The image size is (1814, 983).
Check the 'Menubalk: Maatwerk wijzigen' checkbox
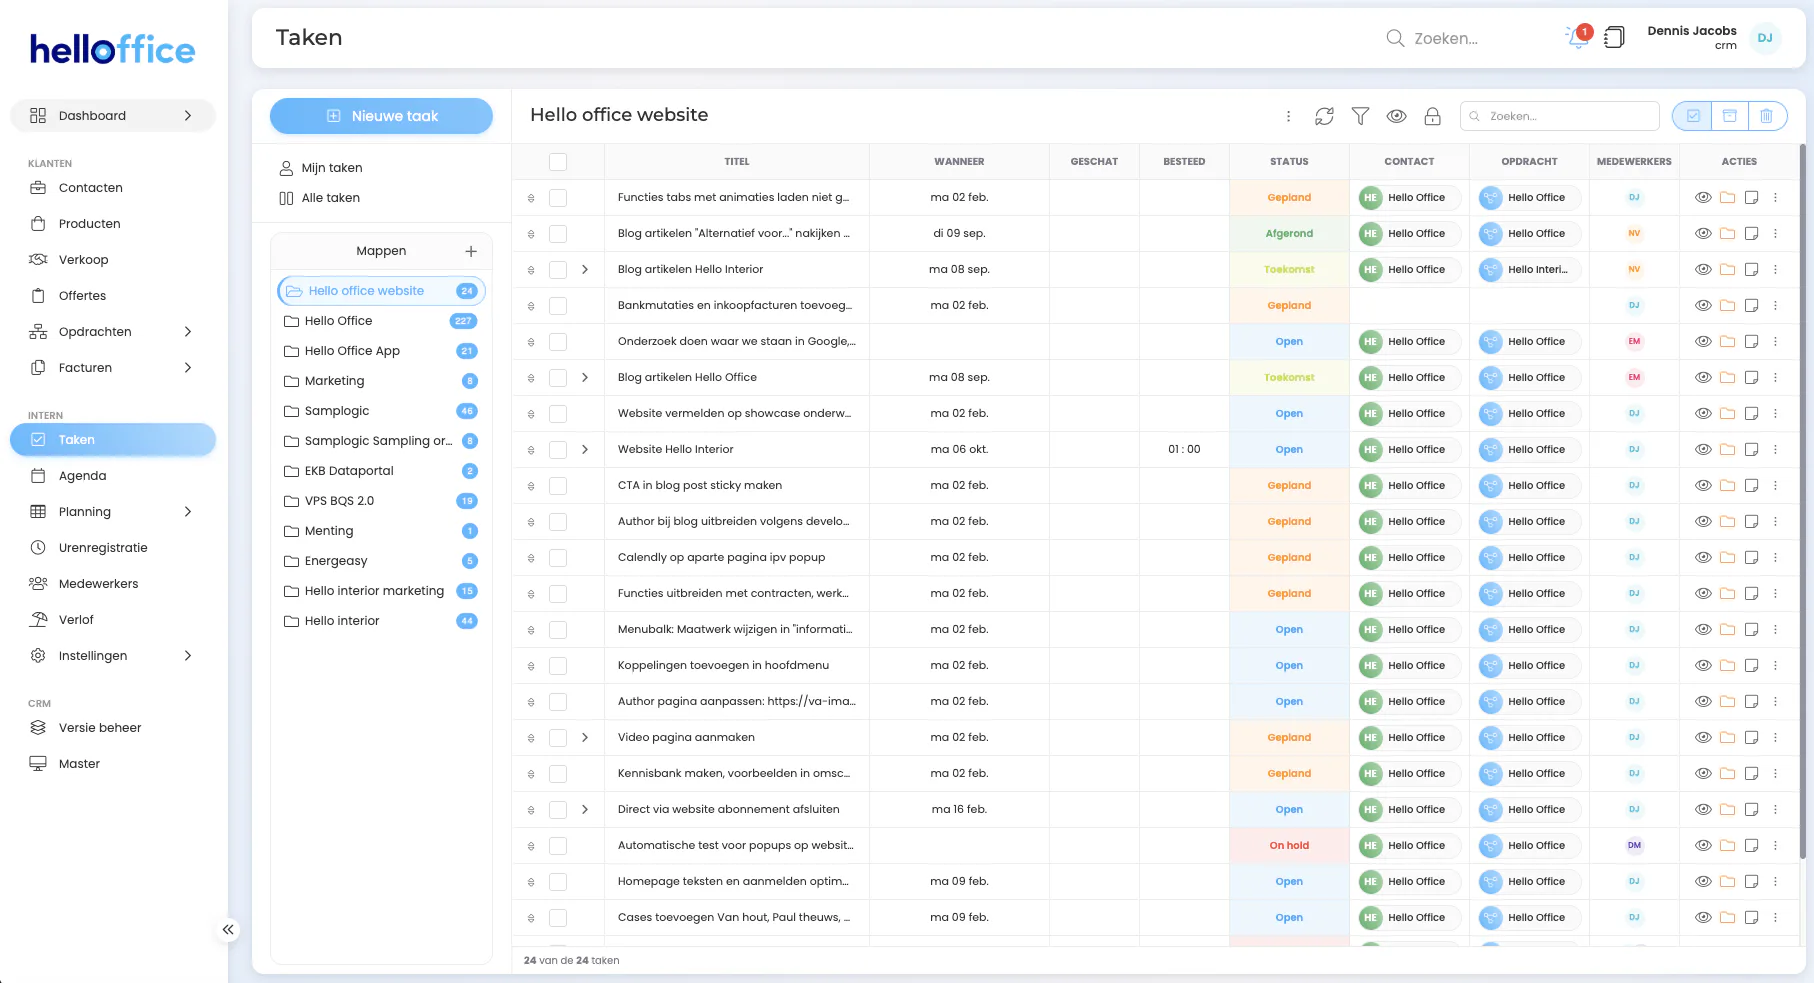pos(558,630)
